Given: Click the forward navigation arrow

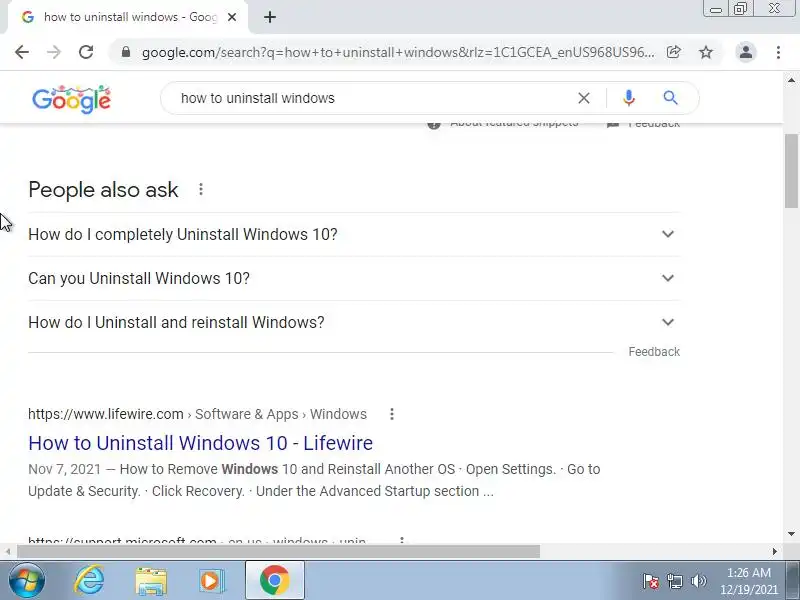Looking at the screenshot, I should (54, 52).
